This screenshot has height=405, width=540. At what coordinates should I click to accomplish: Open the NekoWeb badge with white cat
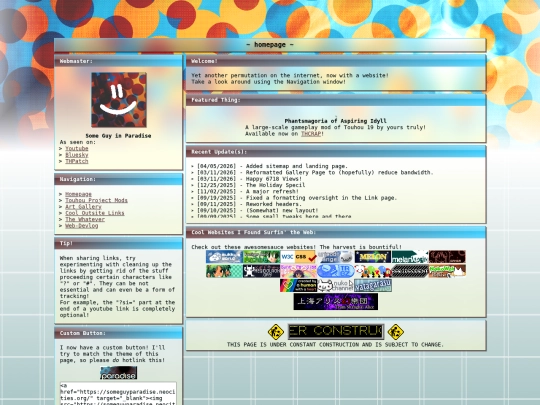point(447,271)
